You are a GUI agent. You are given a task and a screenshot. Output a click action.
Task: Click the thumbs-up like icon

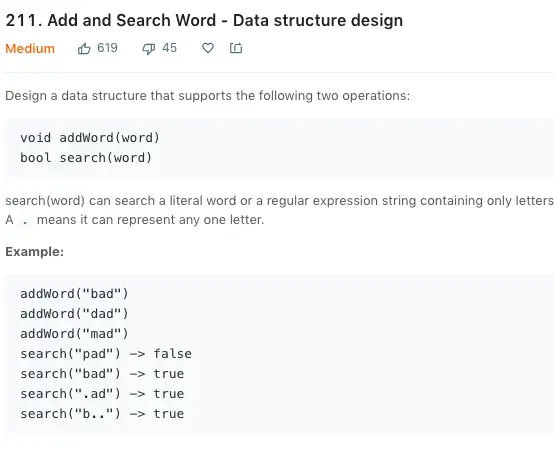[84, 48]
